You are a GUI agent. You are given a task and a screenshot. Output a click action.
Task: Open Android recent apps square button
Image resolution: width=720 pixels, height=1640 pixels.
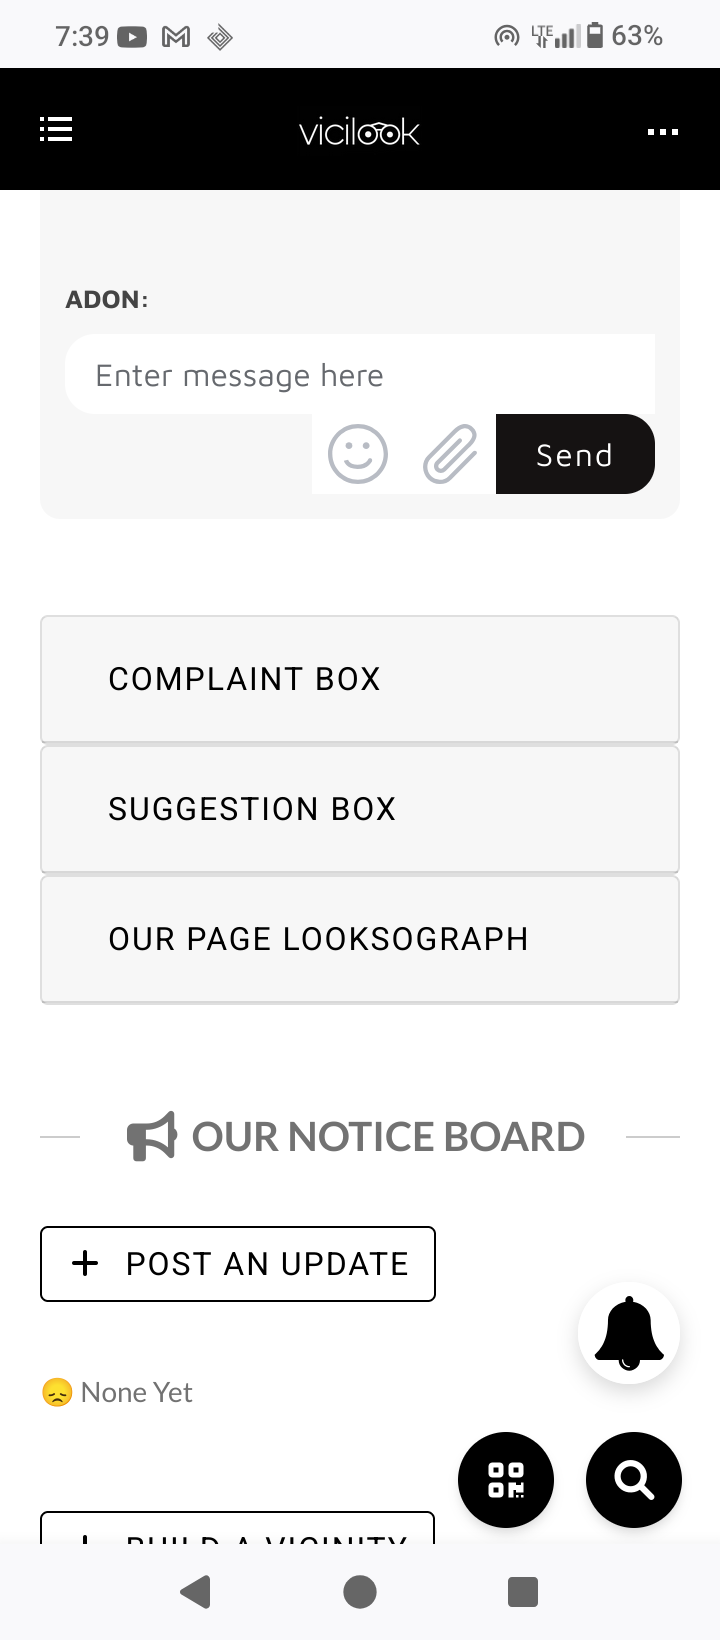[x=523, y=1591]
